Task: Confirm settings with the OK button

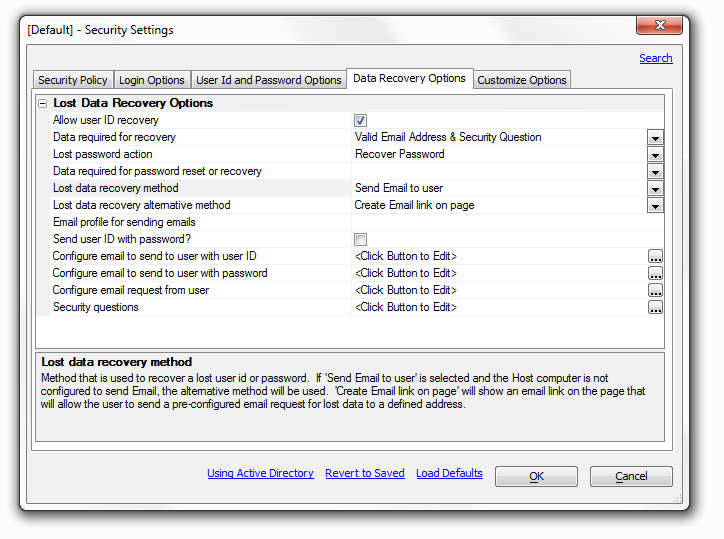Action: [x=536, y=476]
